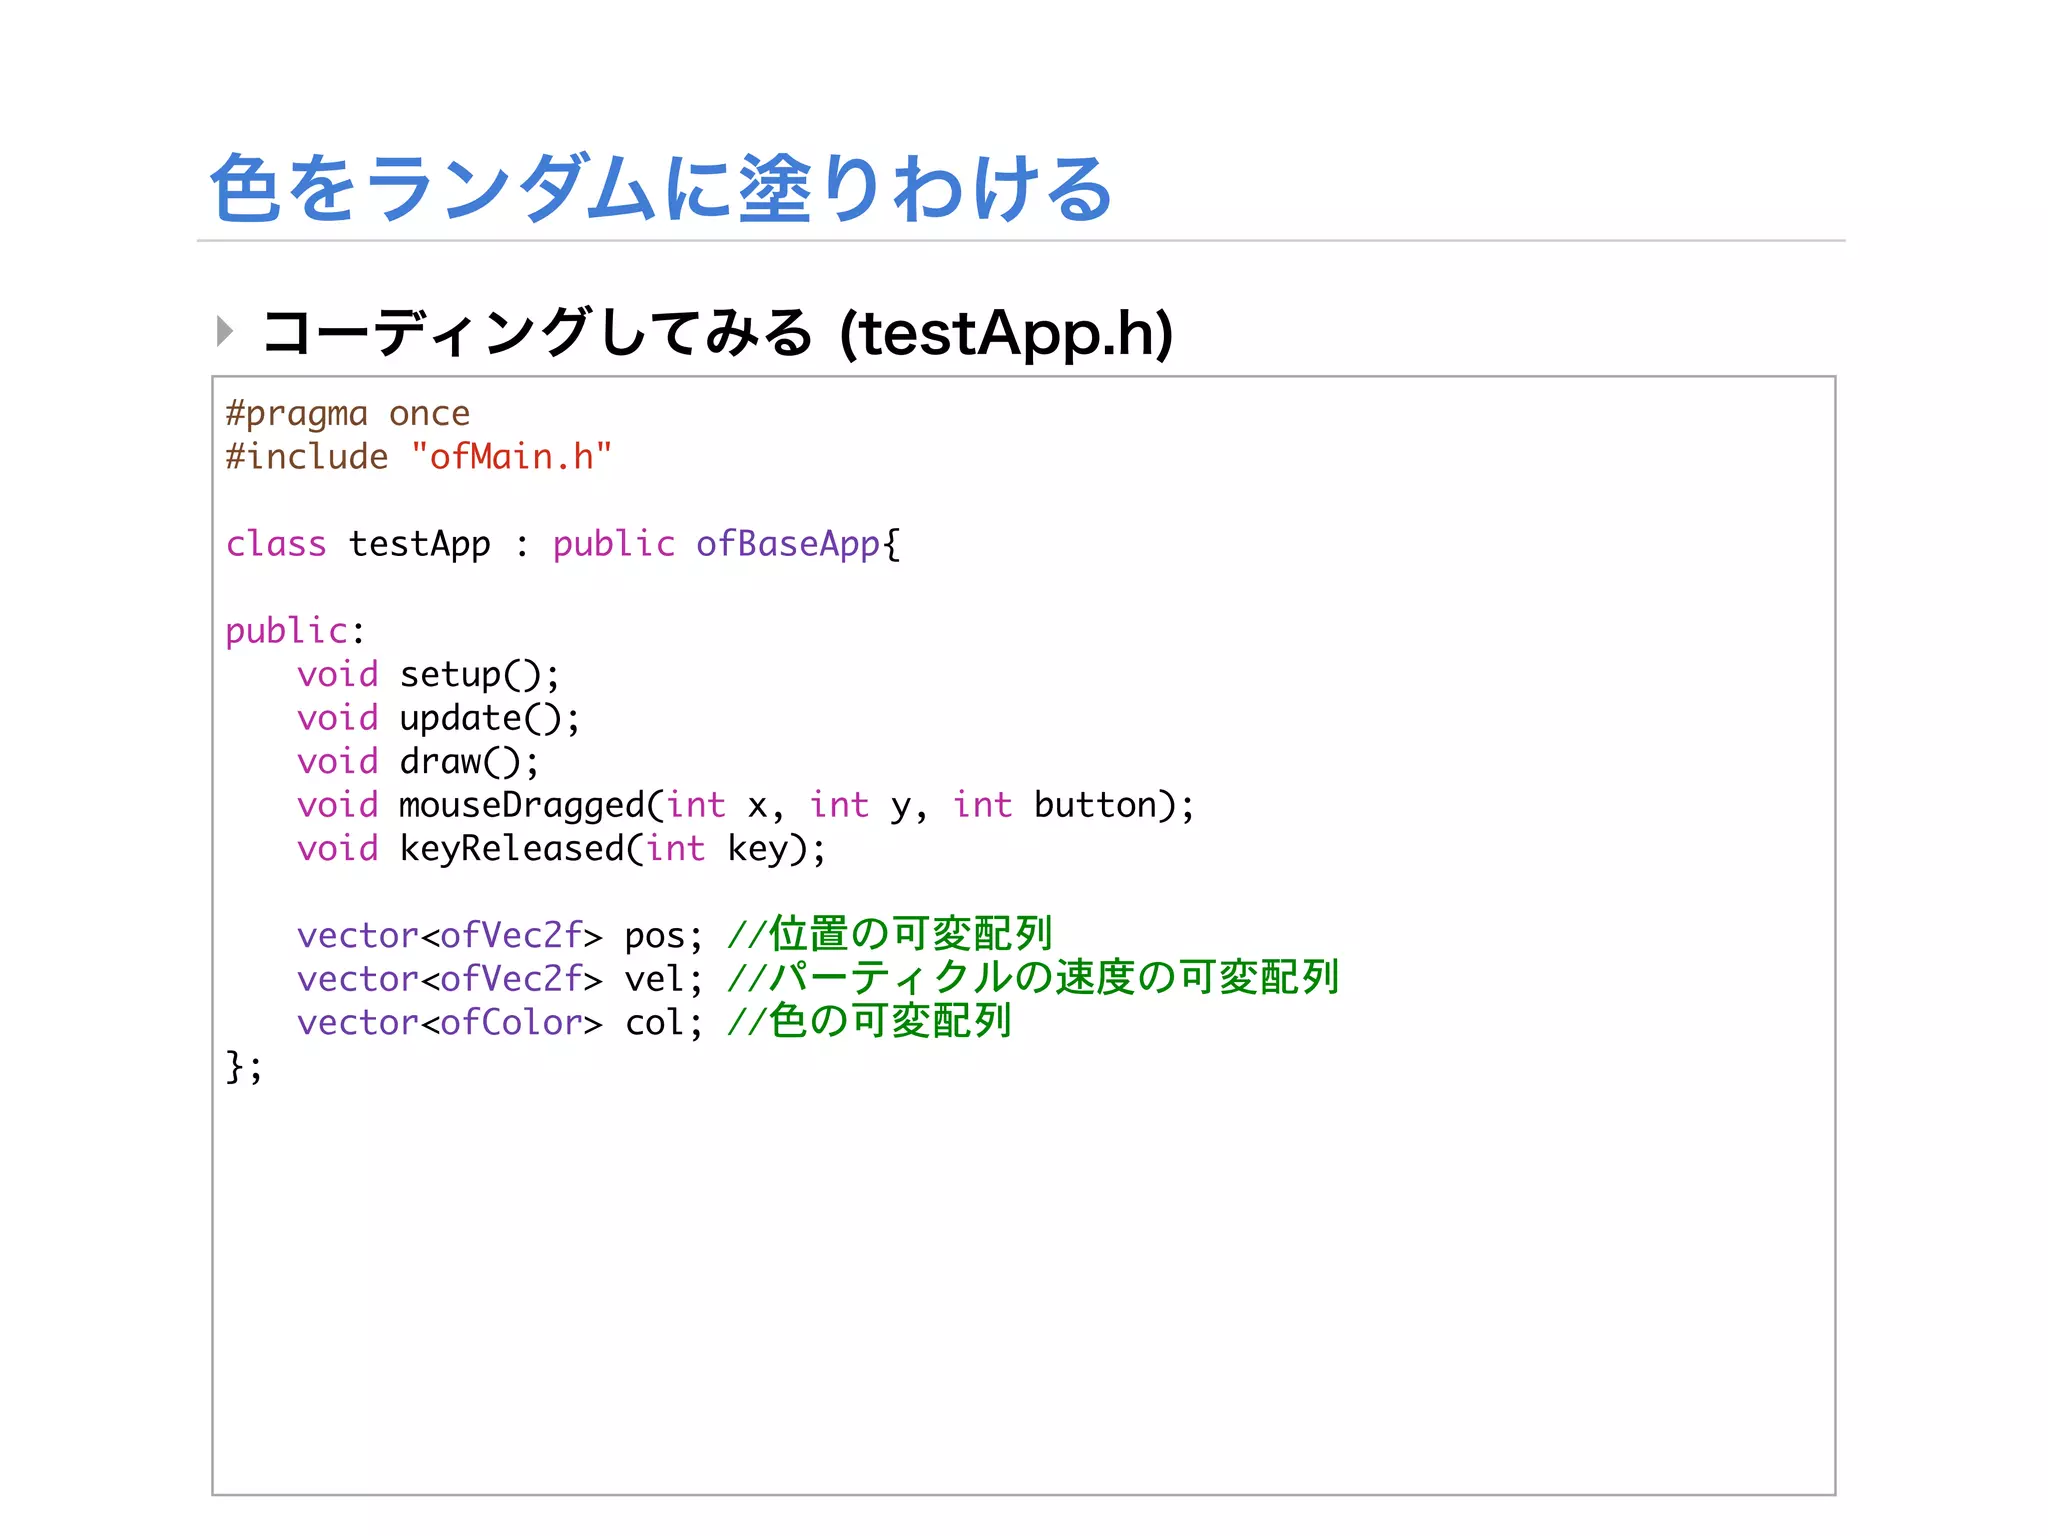Click ofBaseApp in the class declaration
The width and height of the screenshot is (2048, 1536).
click(788, 544)
